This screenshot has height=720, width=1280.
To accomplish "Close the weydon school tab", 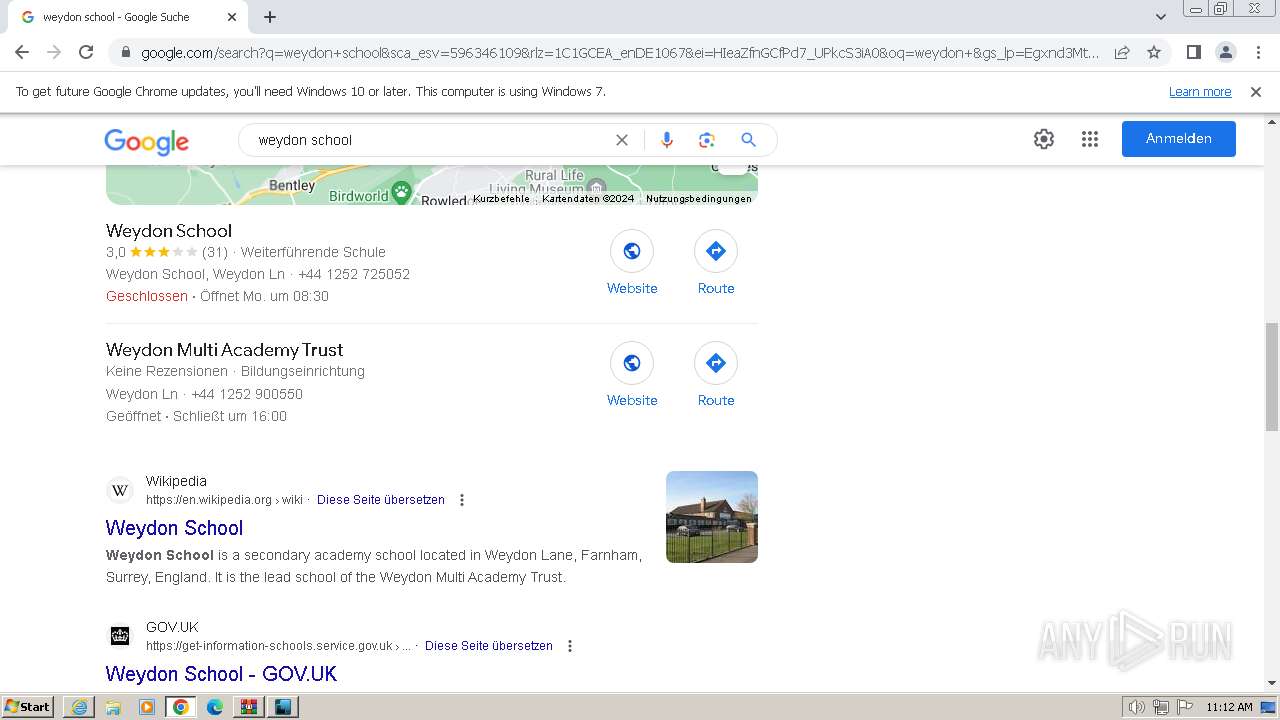I will [232, 17].
